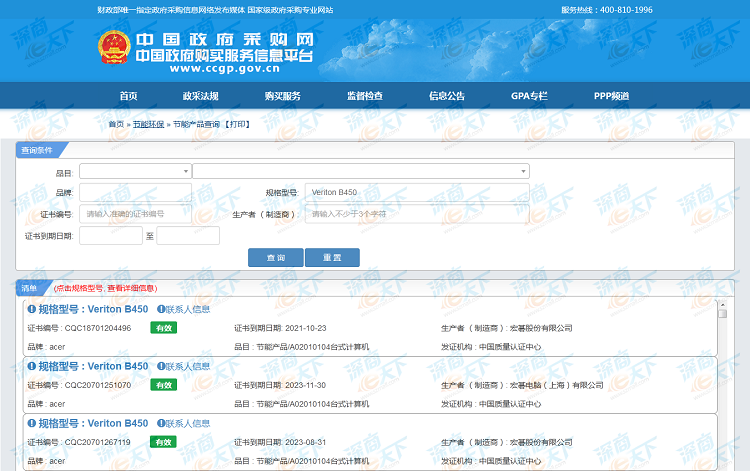Click 有效 badge for CQC18701204496
750x471 pixels.
[x=164, y=328]
